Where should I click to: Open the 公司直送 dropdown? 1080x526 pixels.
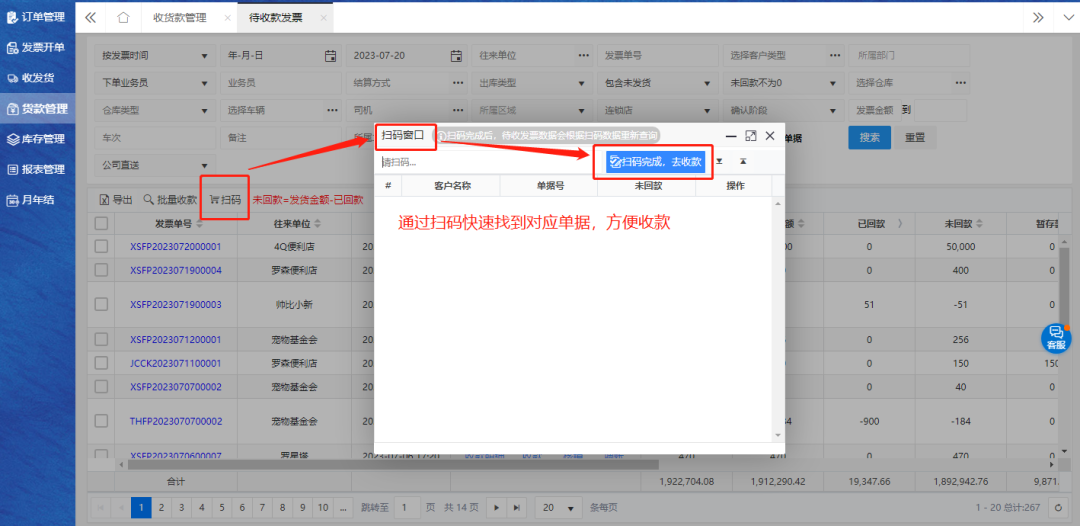coord(204,164)
